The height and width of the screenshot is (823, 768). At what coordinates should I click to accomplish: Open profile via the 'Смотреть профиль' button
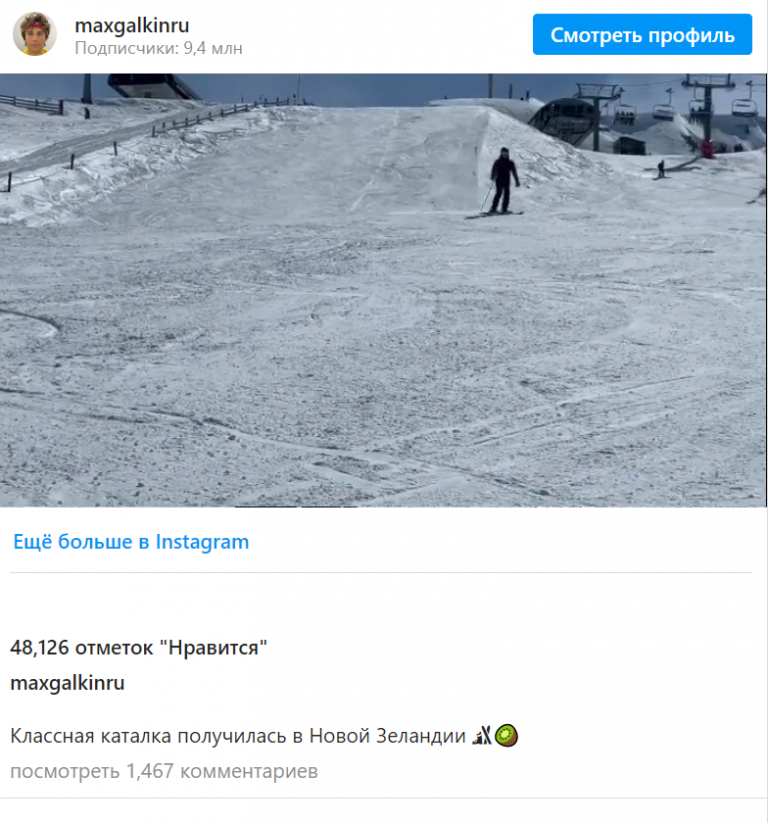coord(642,35)
